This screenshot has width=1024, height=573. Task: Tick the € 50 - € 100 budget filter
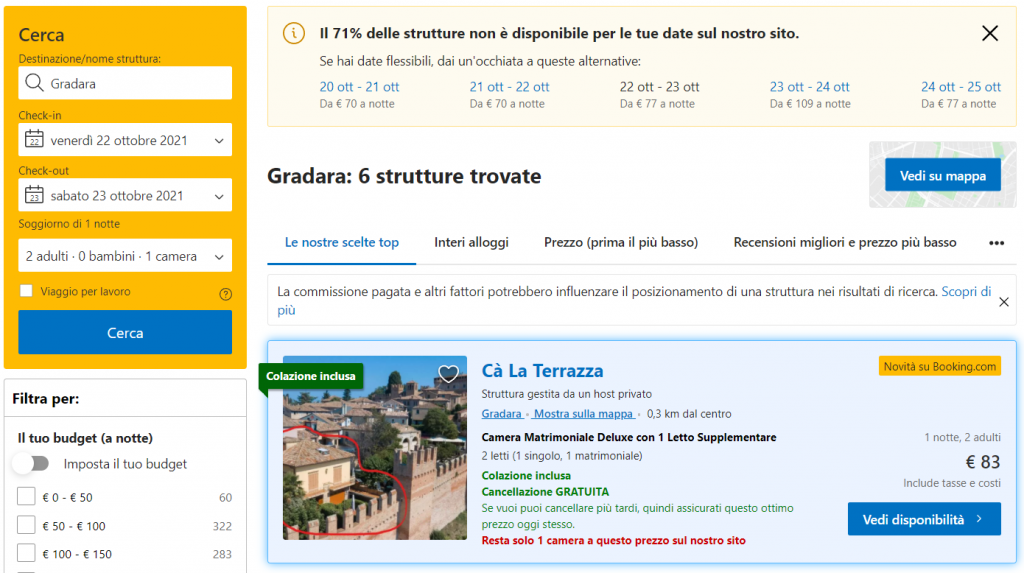pos(26,526)
